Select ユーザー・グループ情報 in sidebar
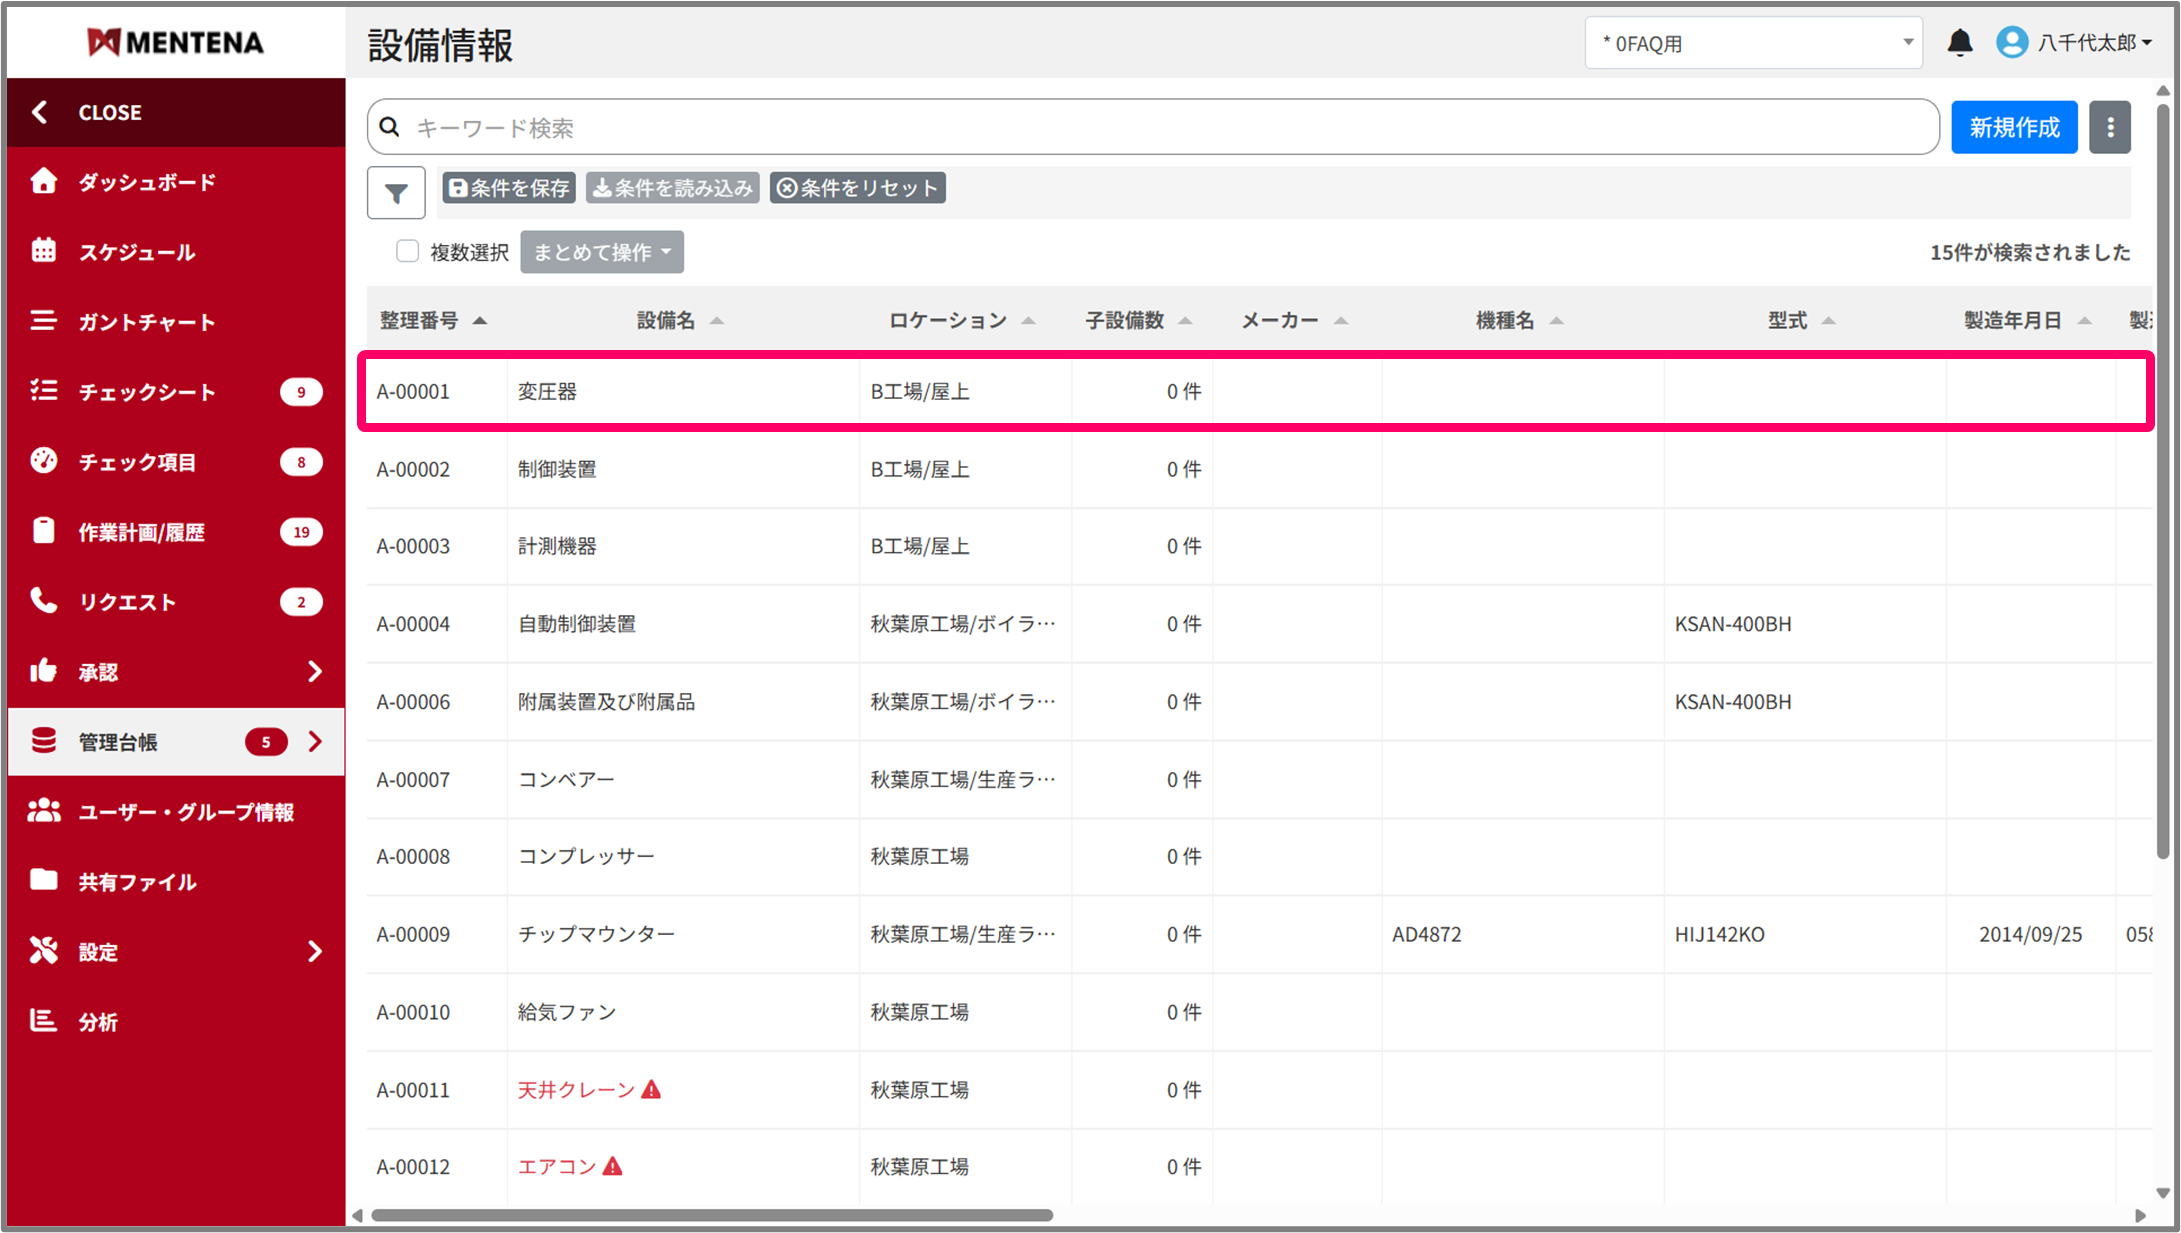This screenshot has width=2181, height=1233. click(x=186, y=812)
